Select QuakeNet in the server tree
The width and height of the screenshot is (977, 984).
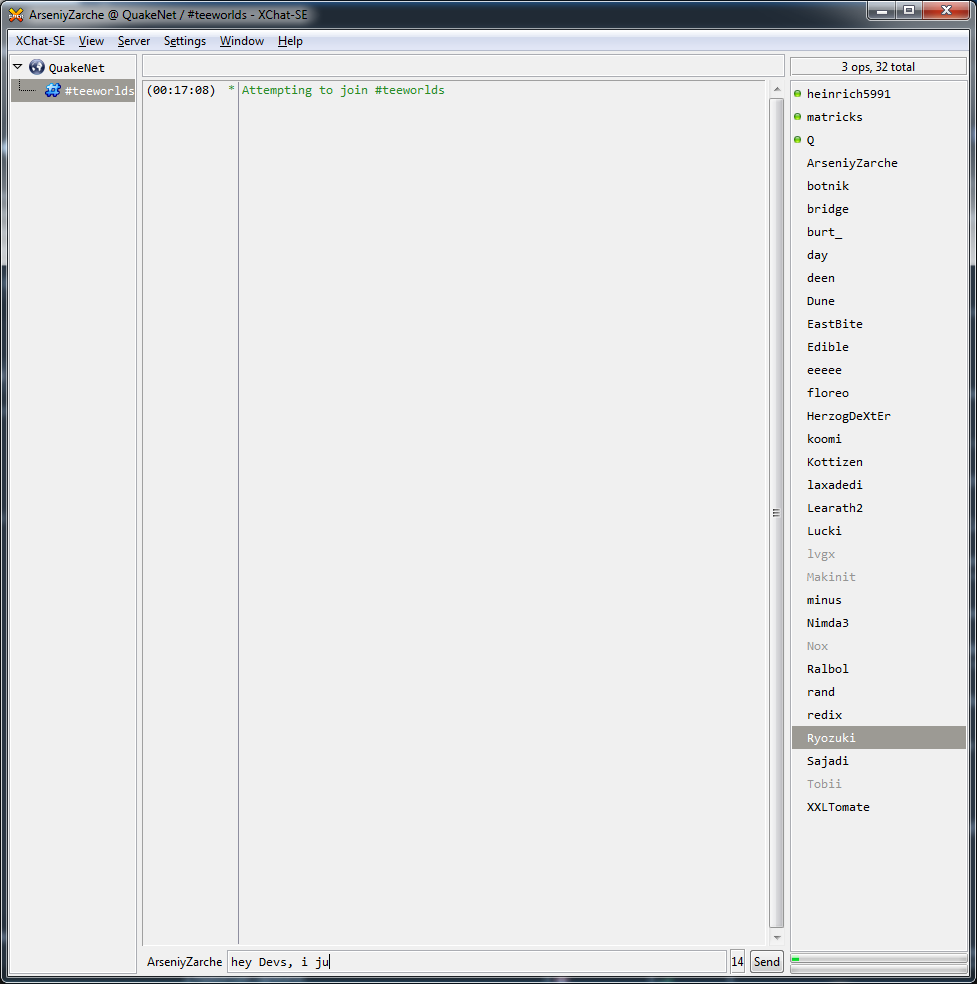[x=77, y=68]
